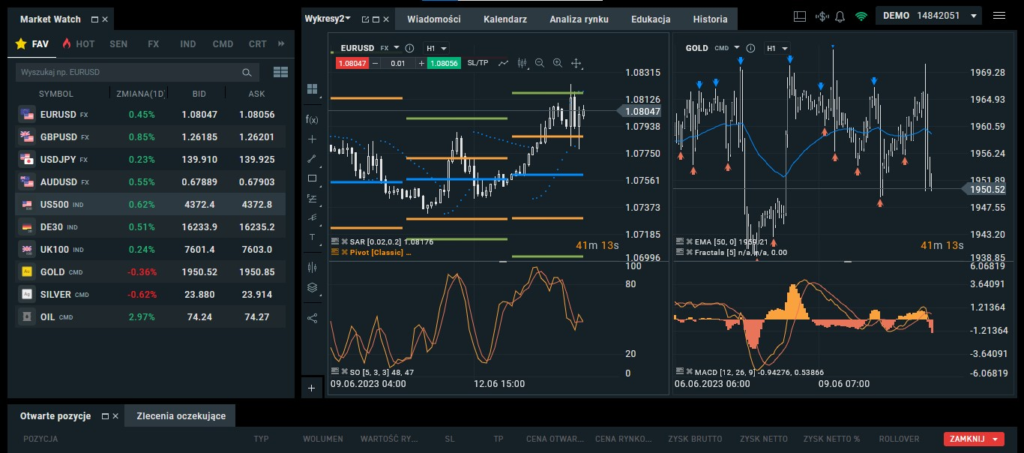1024x453 pixels.
Task: Remove the SAR indicator from EURUSD chart
Action: pos(343,241)
